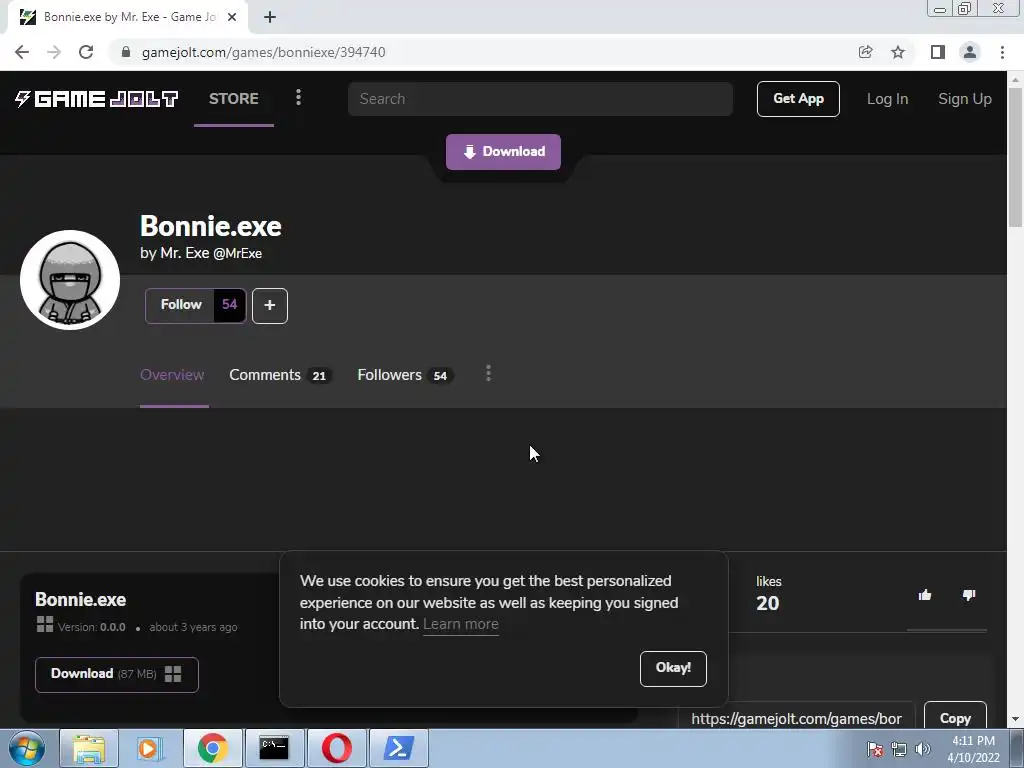Click the Download 87 MB package button
The image size is (1024, 768).
pyautogui.click(x=116, y=674)
